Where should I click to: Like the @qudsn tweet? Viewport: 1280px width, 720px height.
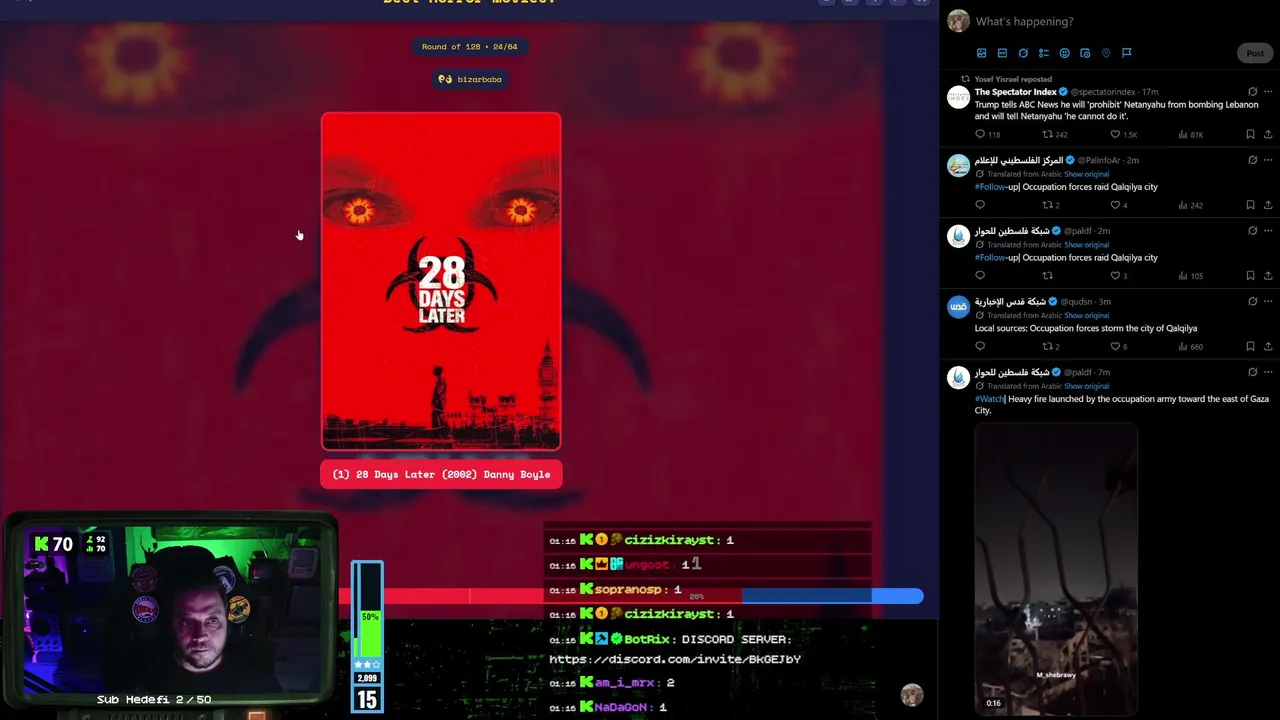[1115, 347]
